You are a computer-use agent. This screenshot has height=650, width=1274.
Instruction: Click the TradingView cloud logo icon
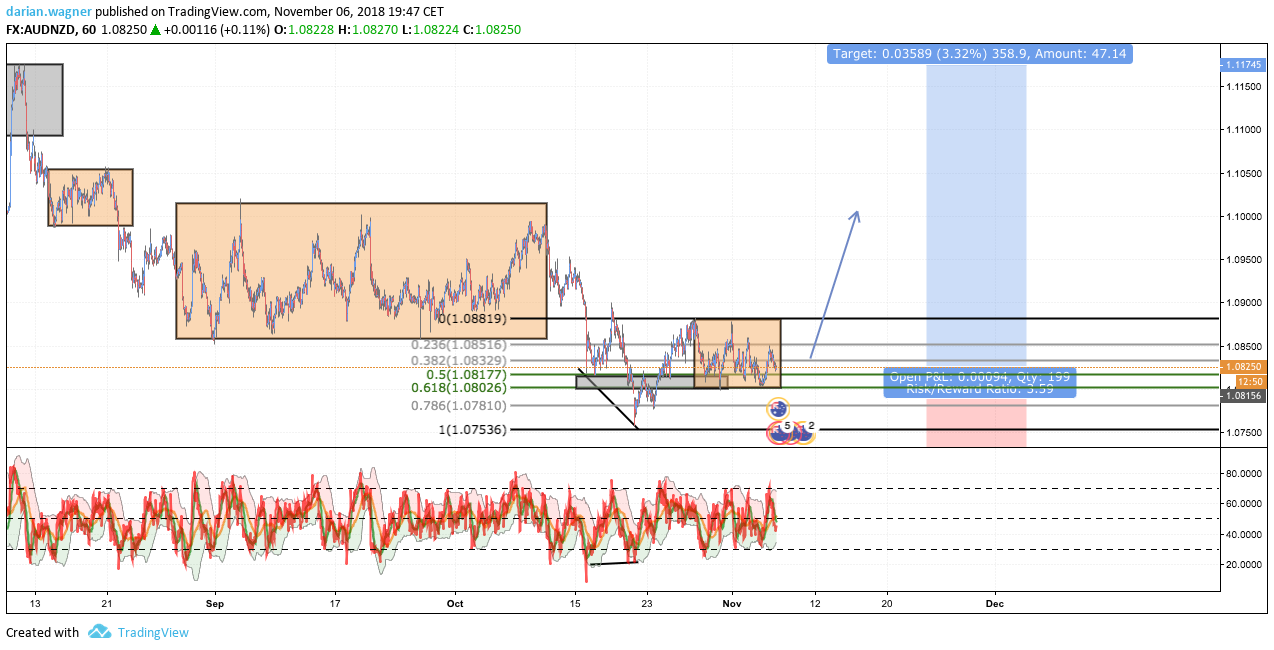(99, 632)
